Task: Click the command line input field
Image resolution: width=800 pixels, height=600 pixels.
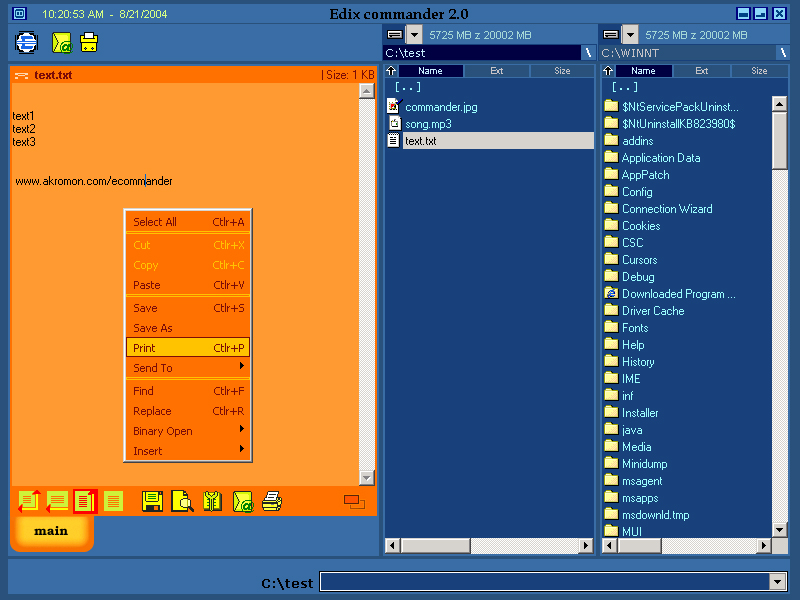Action: (x=544, y=582)
